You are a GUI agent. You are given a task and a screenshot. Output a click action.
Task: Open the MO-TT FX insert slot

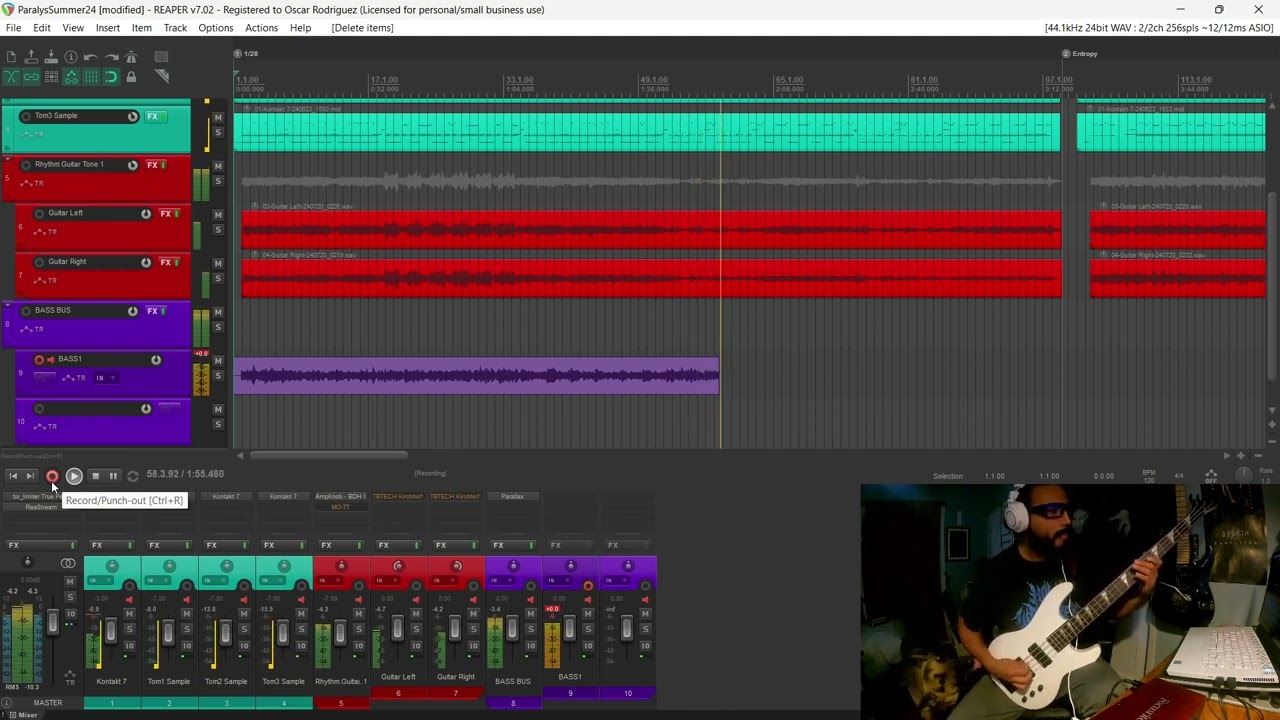click(340, 507)
